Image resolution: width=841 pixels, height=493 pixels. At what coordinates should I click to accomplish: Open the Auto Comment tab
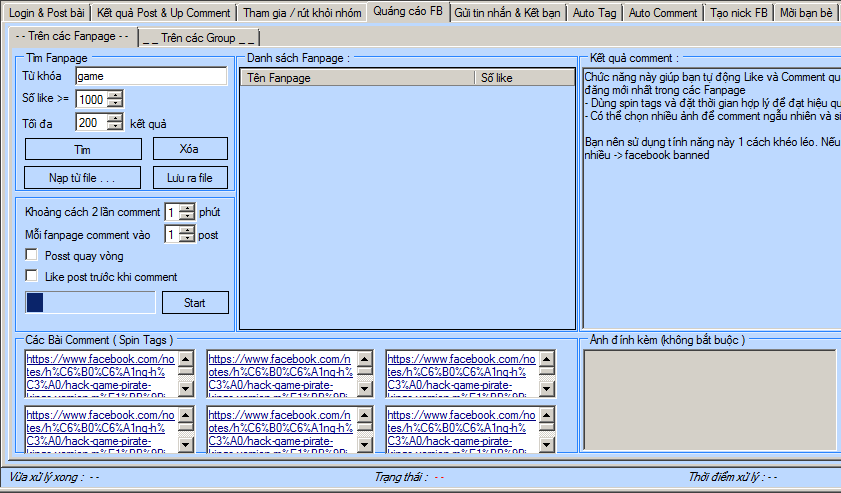[663, 12]
